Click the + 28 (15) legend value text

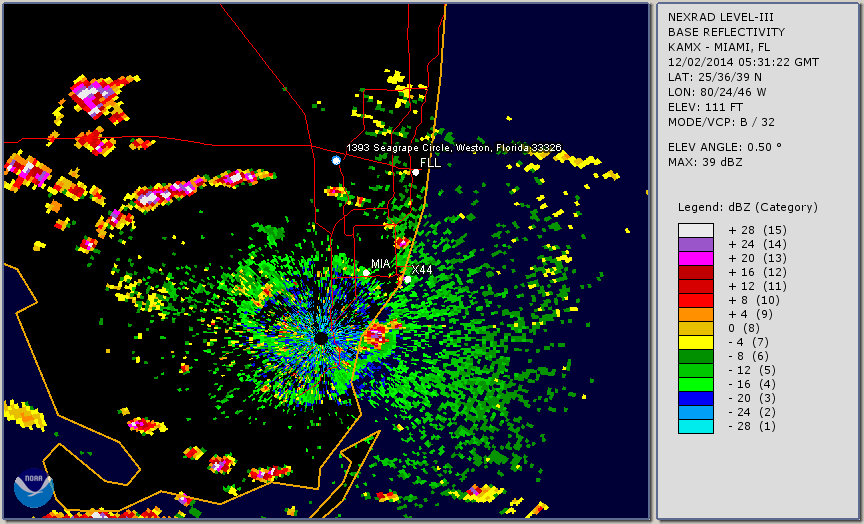click(757, 230)
